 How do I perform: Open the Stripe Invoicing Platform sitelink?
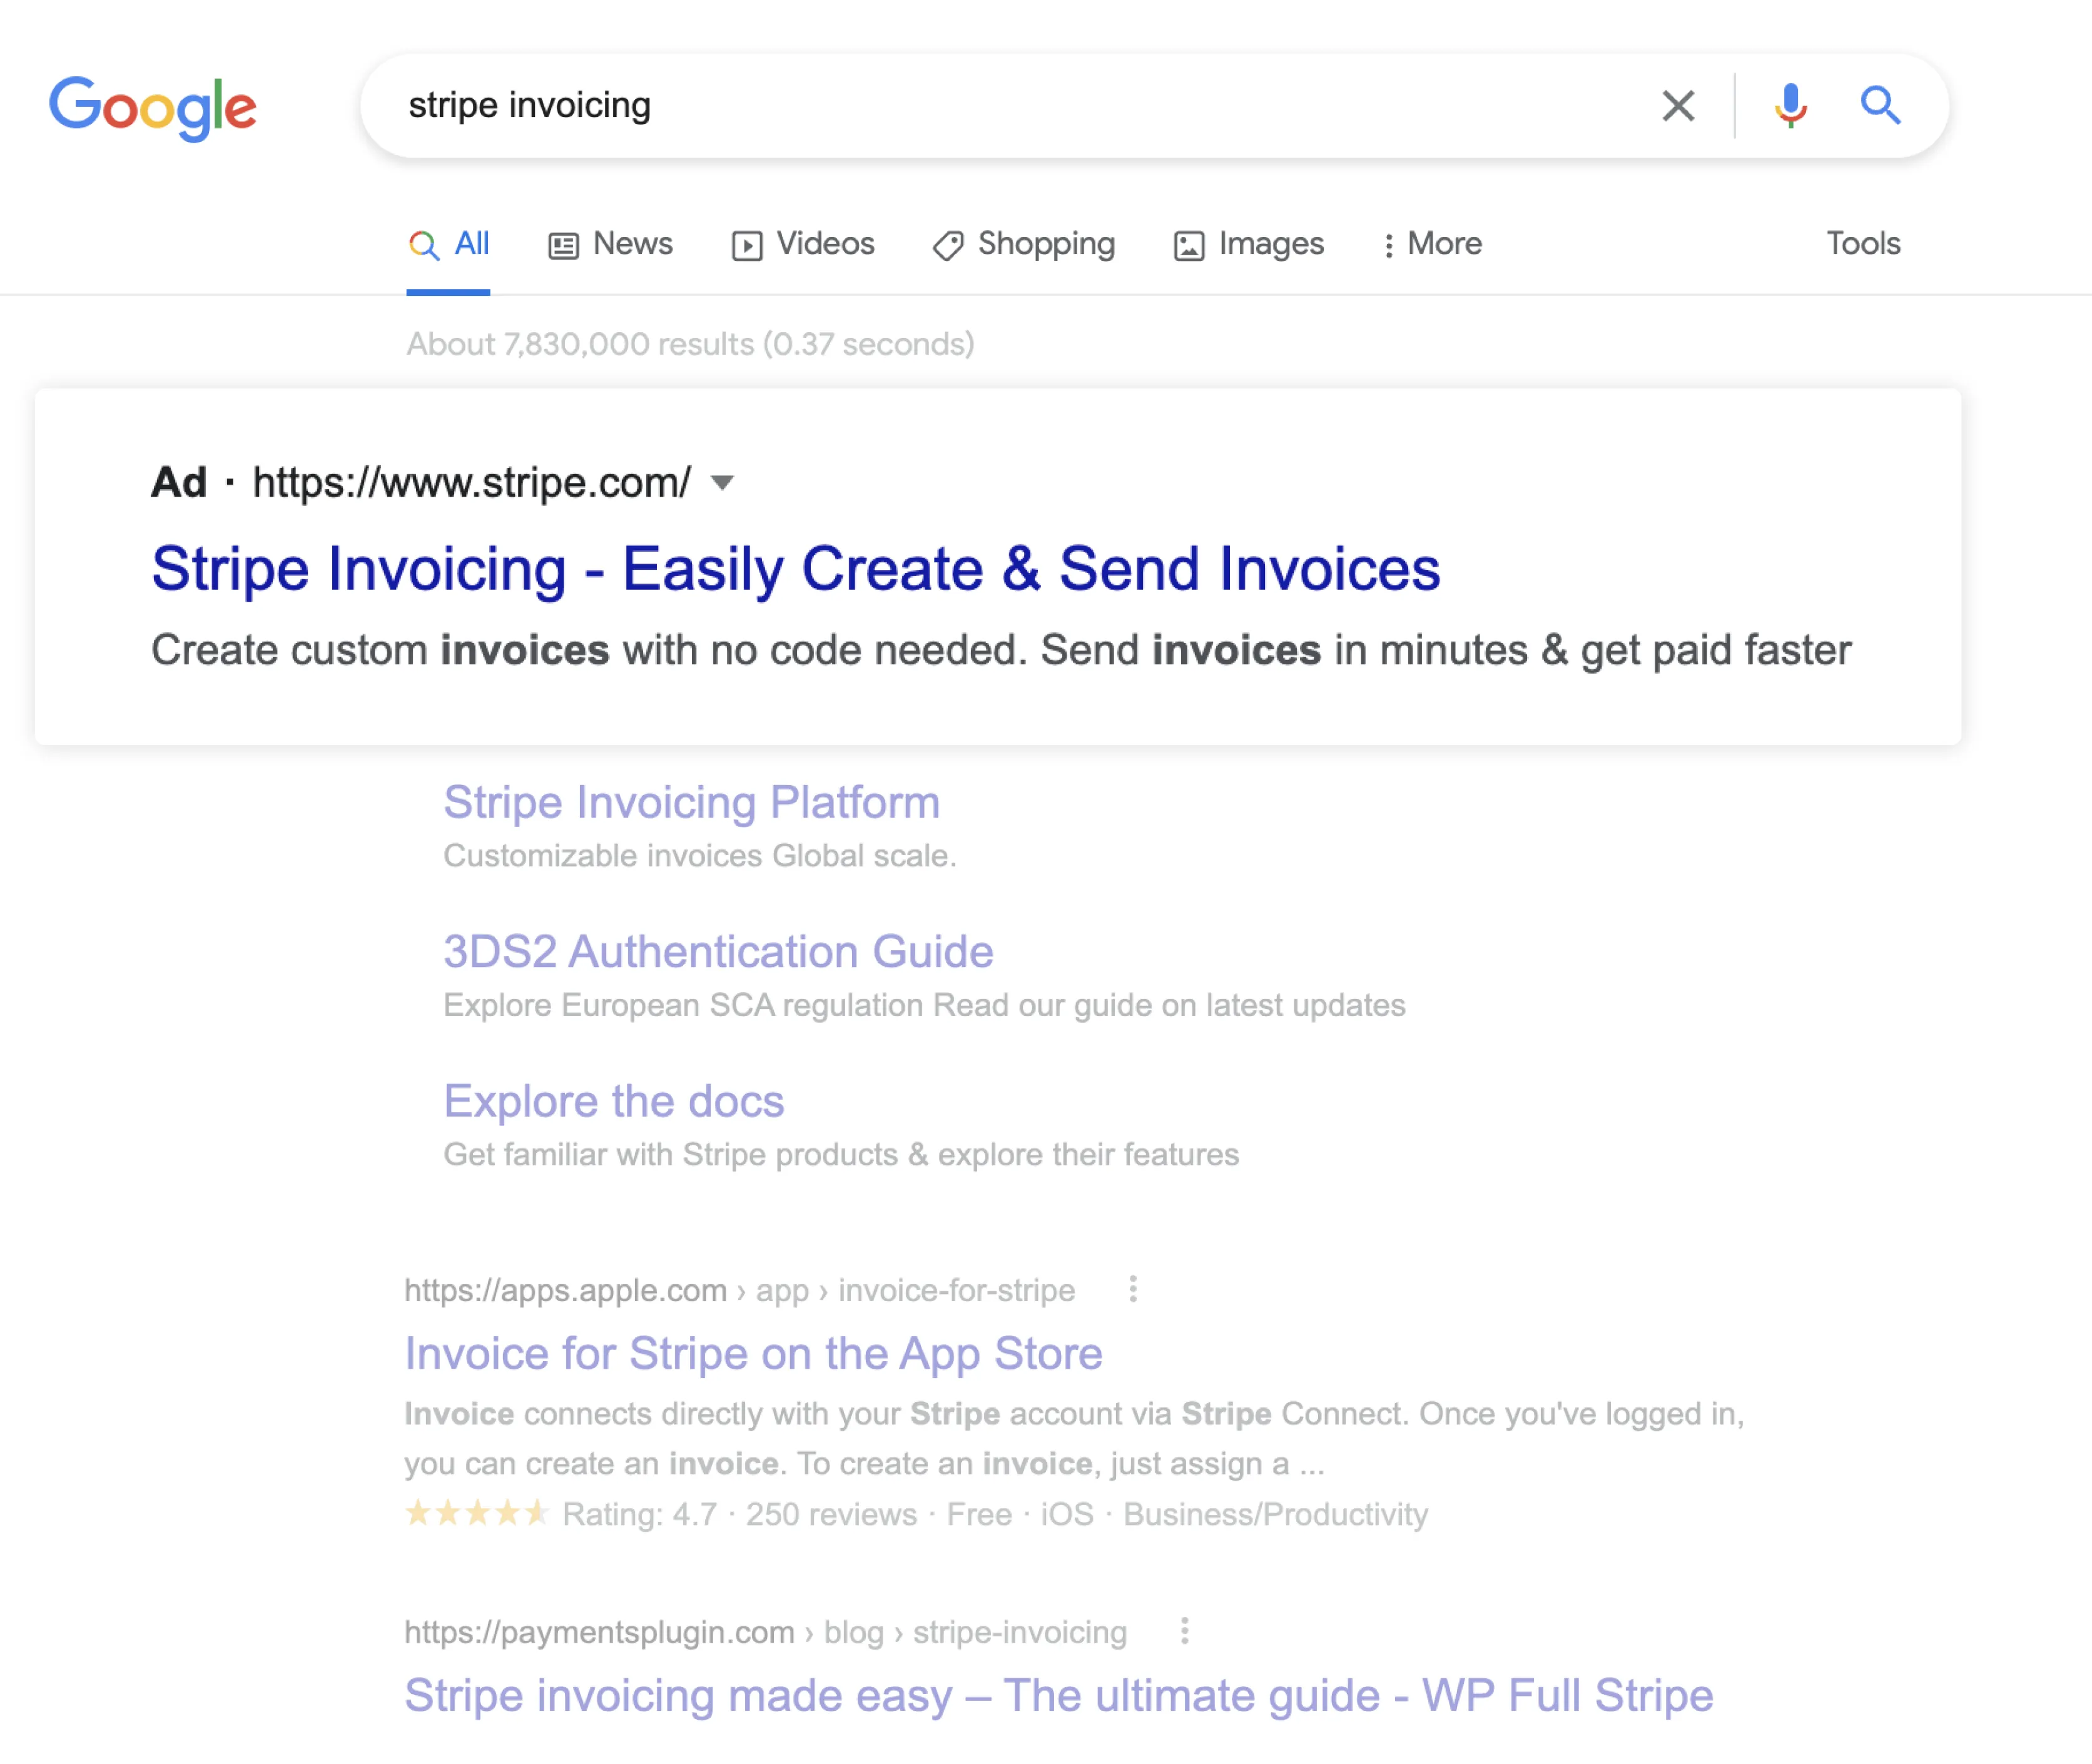point(691,802)
